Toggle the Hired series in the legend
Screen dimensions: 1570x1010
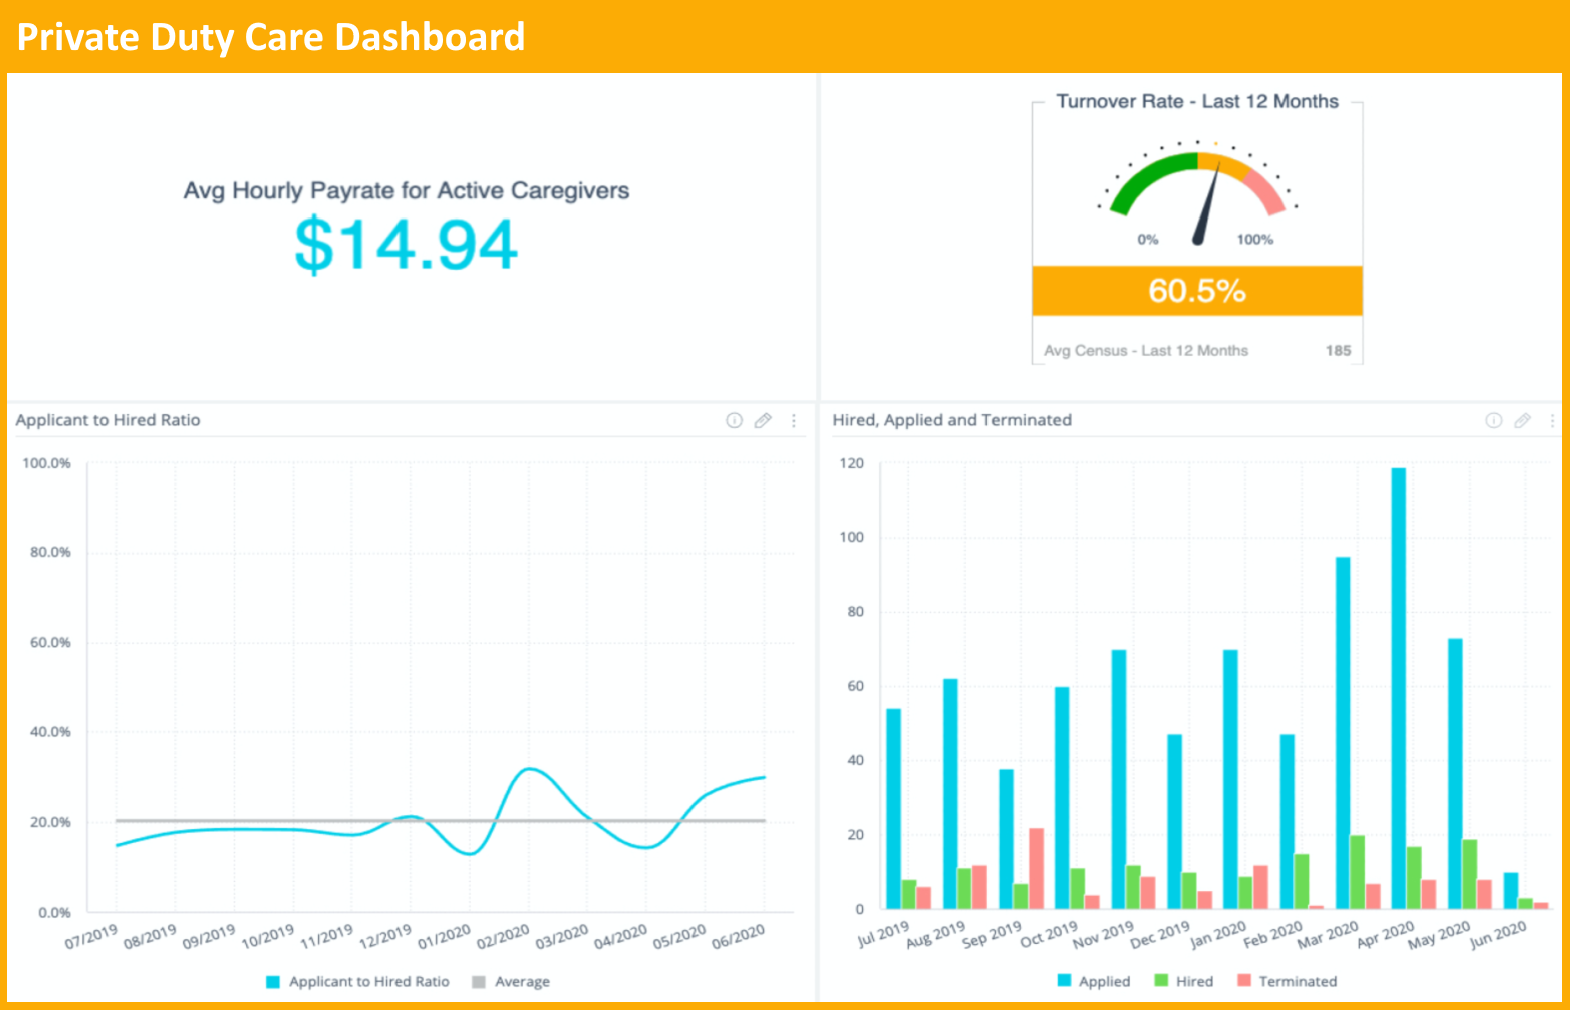(1184, 981)
